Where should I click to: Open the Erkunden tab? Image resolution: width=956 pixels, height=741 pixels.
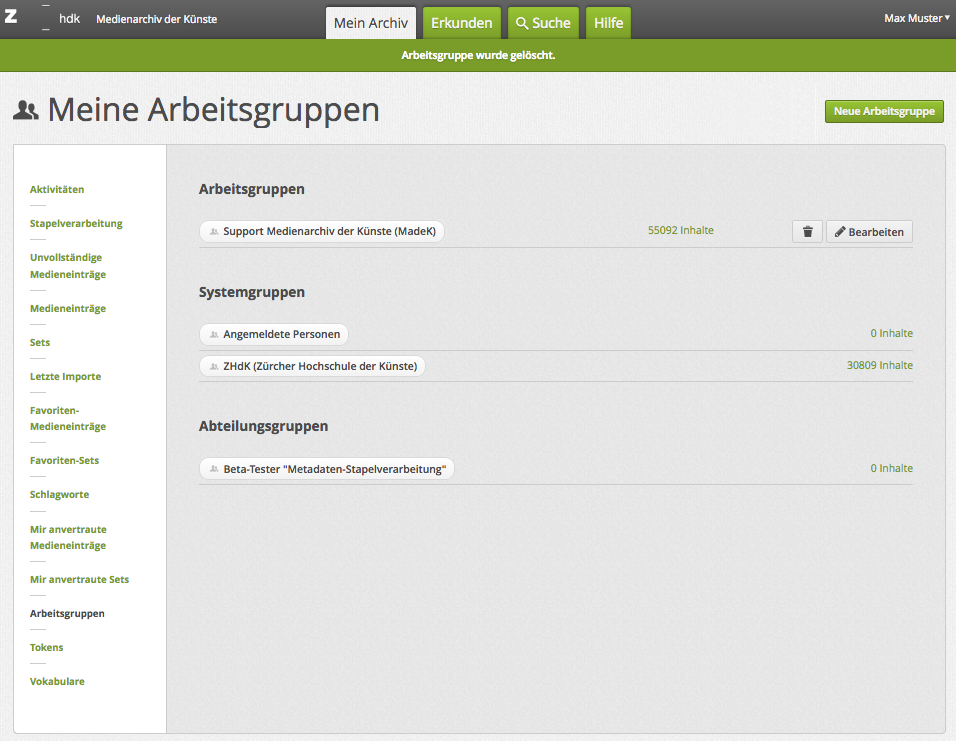[461, 23]
